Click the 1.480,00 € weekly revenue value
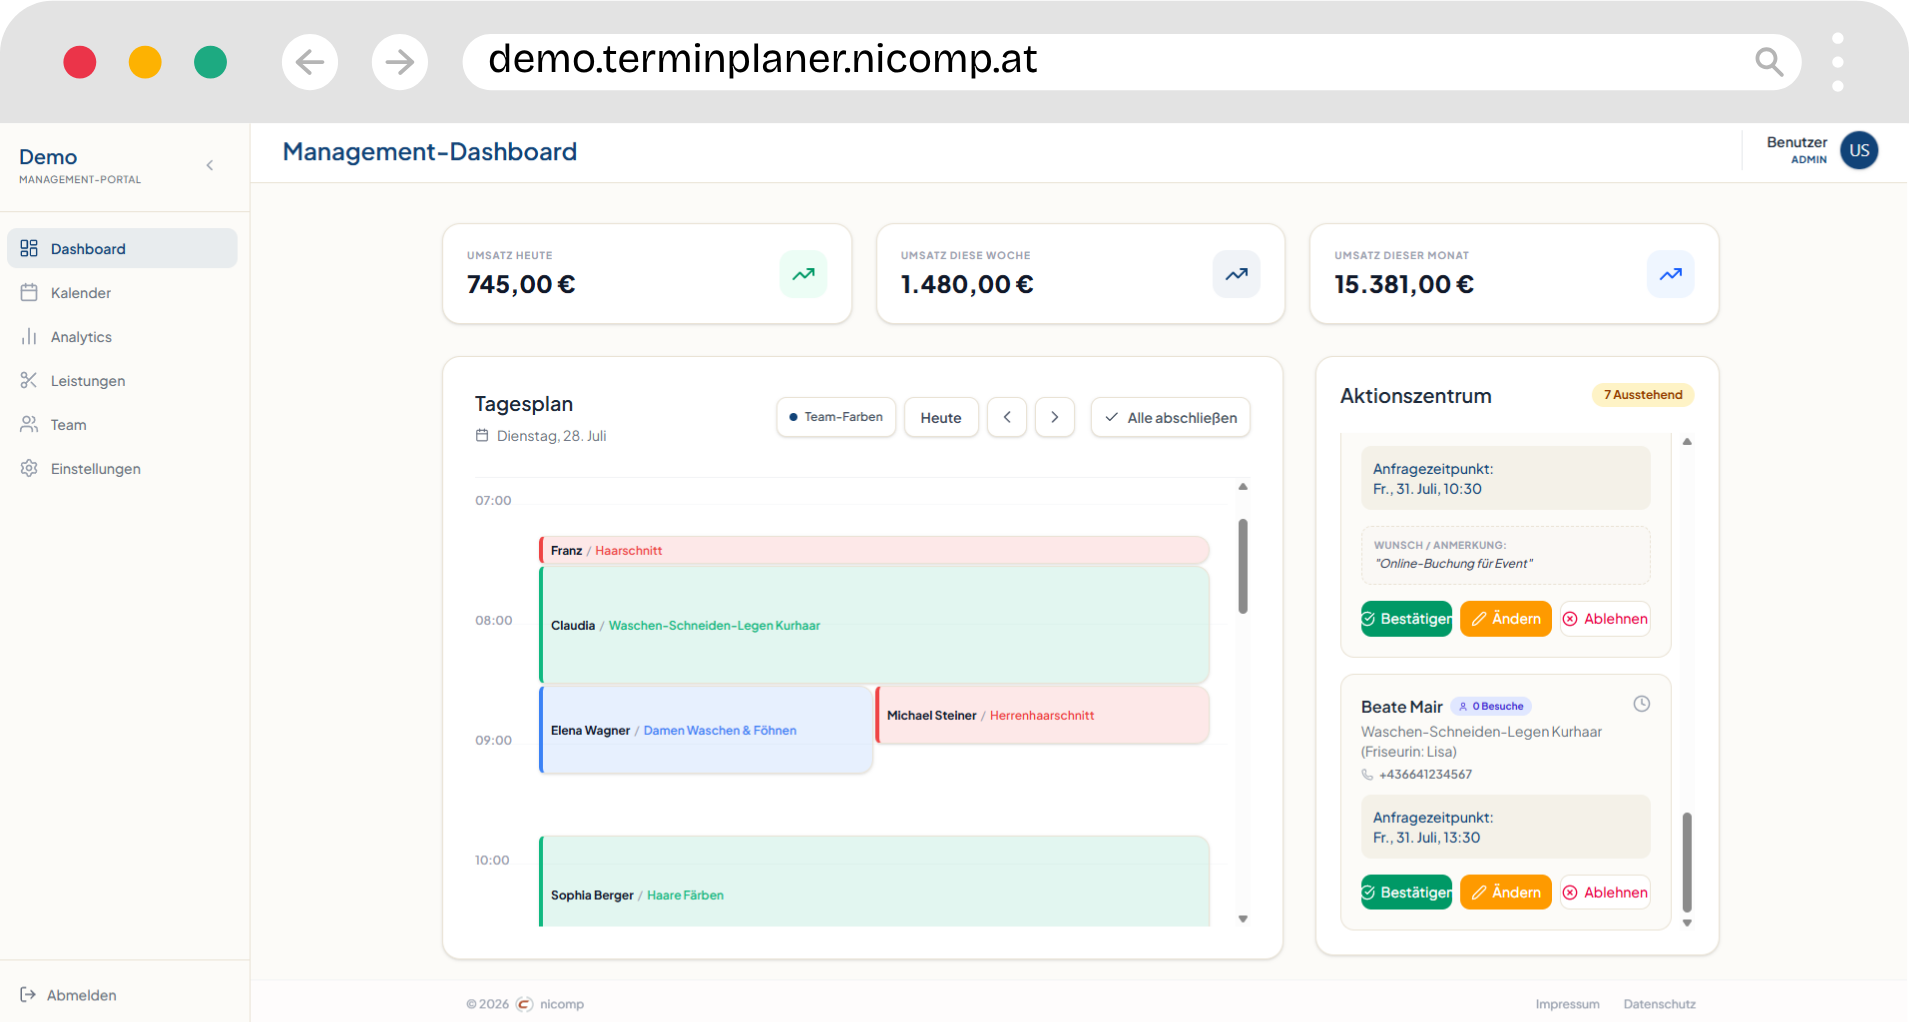 (x=967, y=284)
